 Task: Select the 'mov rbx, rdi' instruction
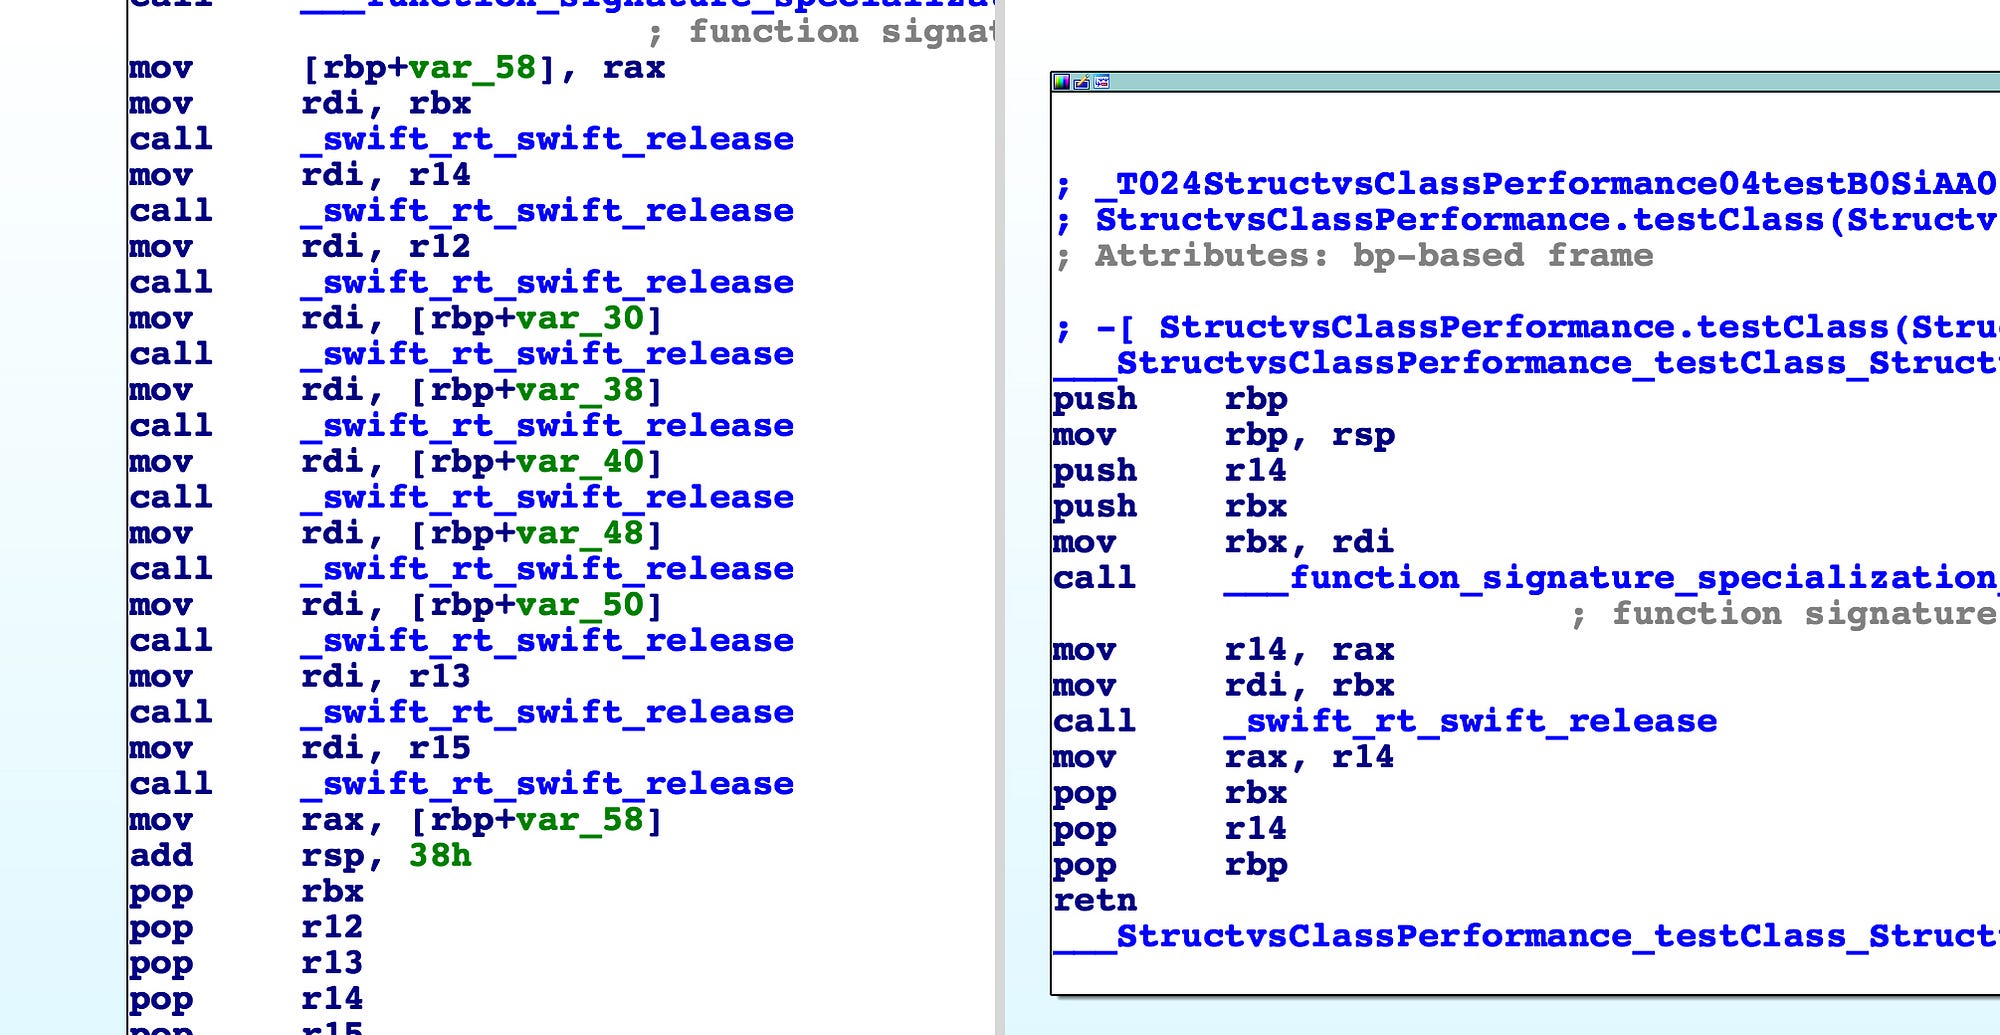click(1224, 543)
